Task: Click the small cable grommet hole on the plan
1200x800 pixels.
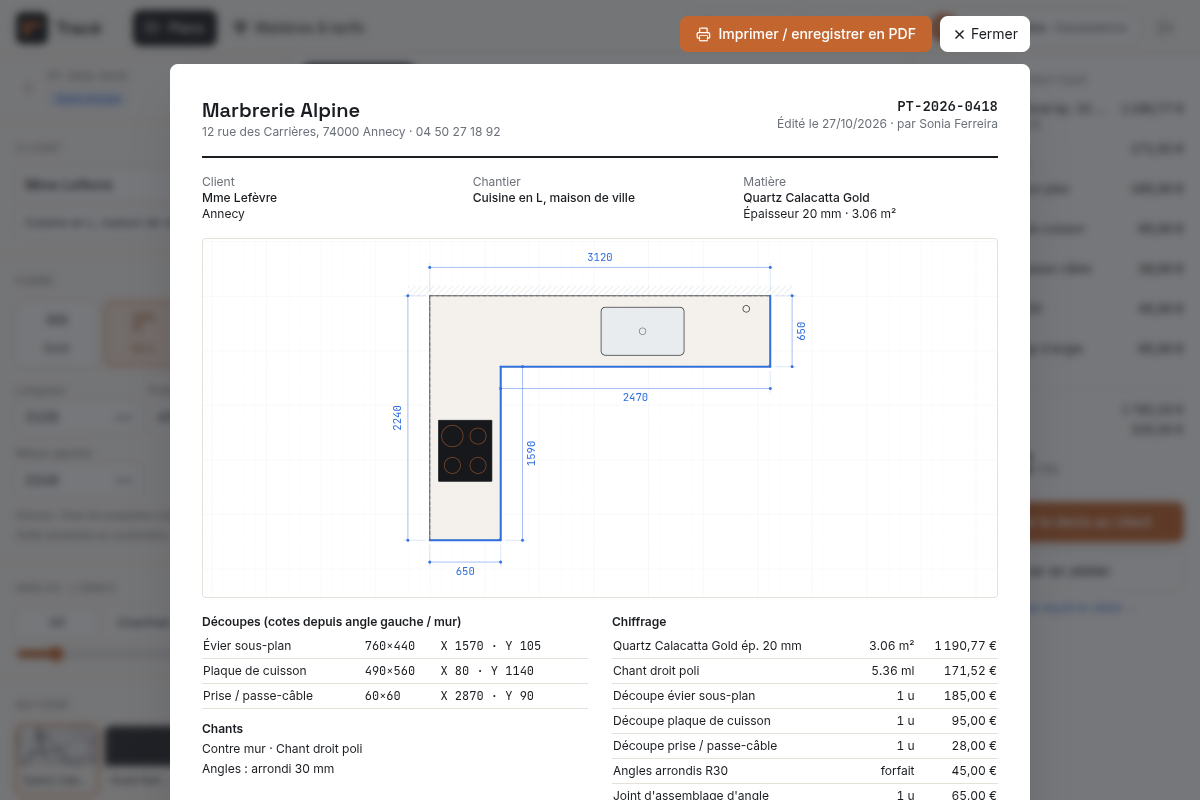Action: coord(746,309)
